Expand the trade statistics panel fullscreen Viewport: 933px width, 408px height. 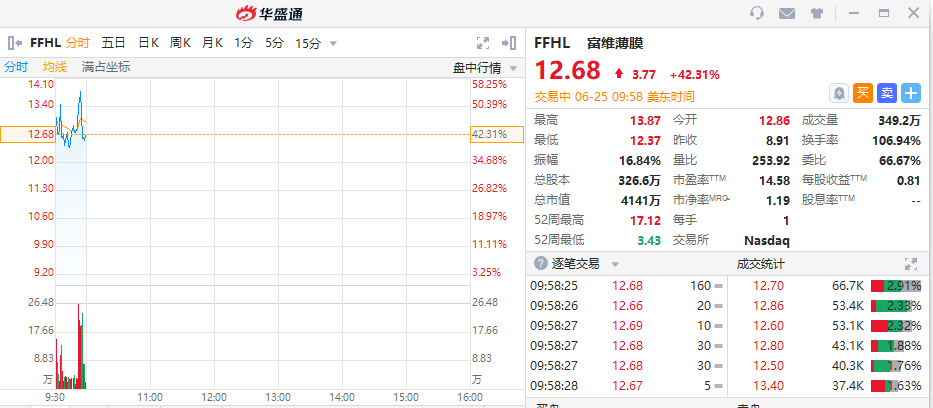pos(911,264)
